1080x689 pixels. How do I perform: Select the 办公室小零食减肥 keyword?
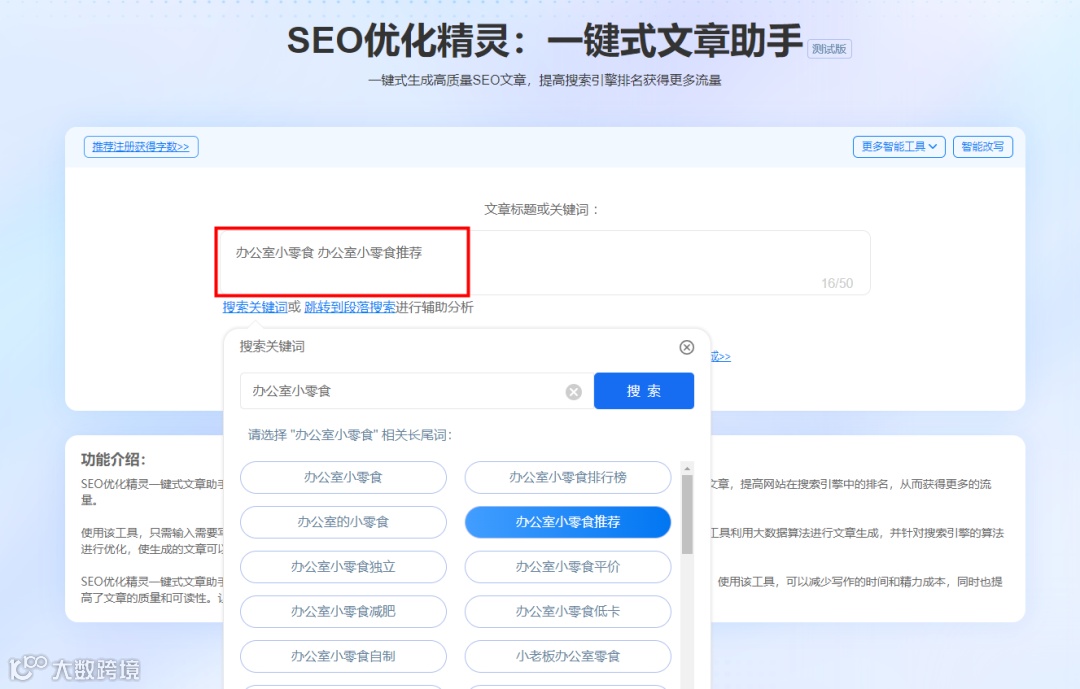pyautogui.click(x=343, y=612)
